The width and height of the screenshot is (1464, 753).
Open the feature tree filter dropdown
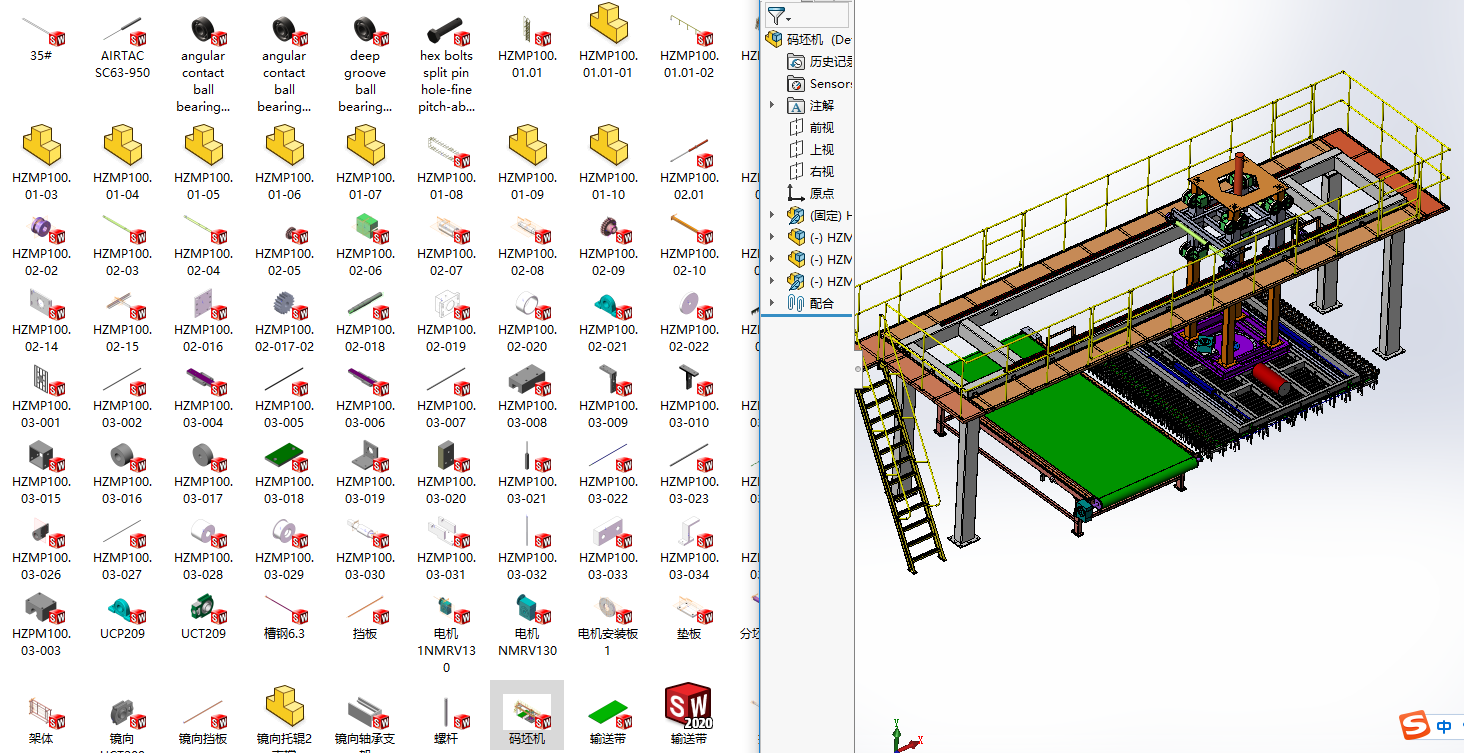tap(778, 15)
